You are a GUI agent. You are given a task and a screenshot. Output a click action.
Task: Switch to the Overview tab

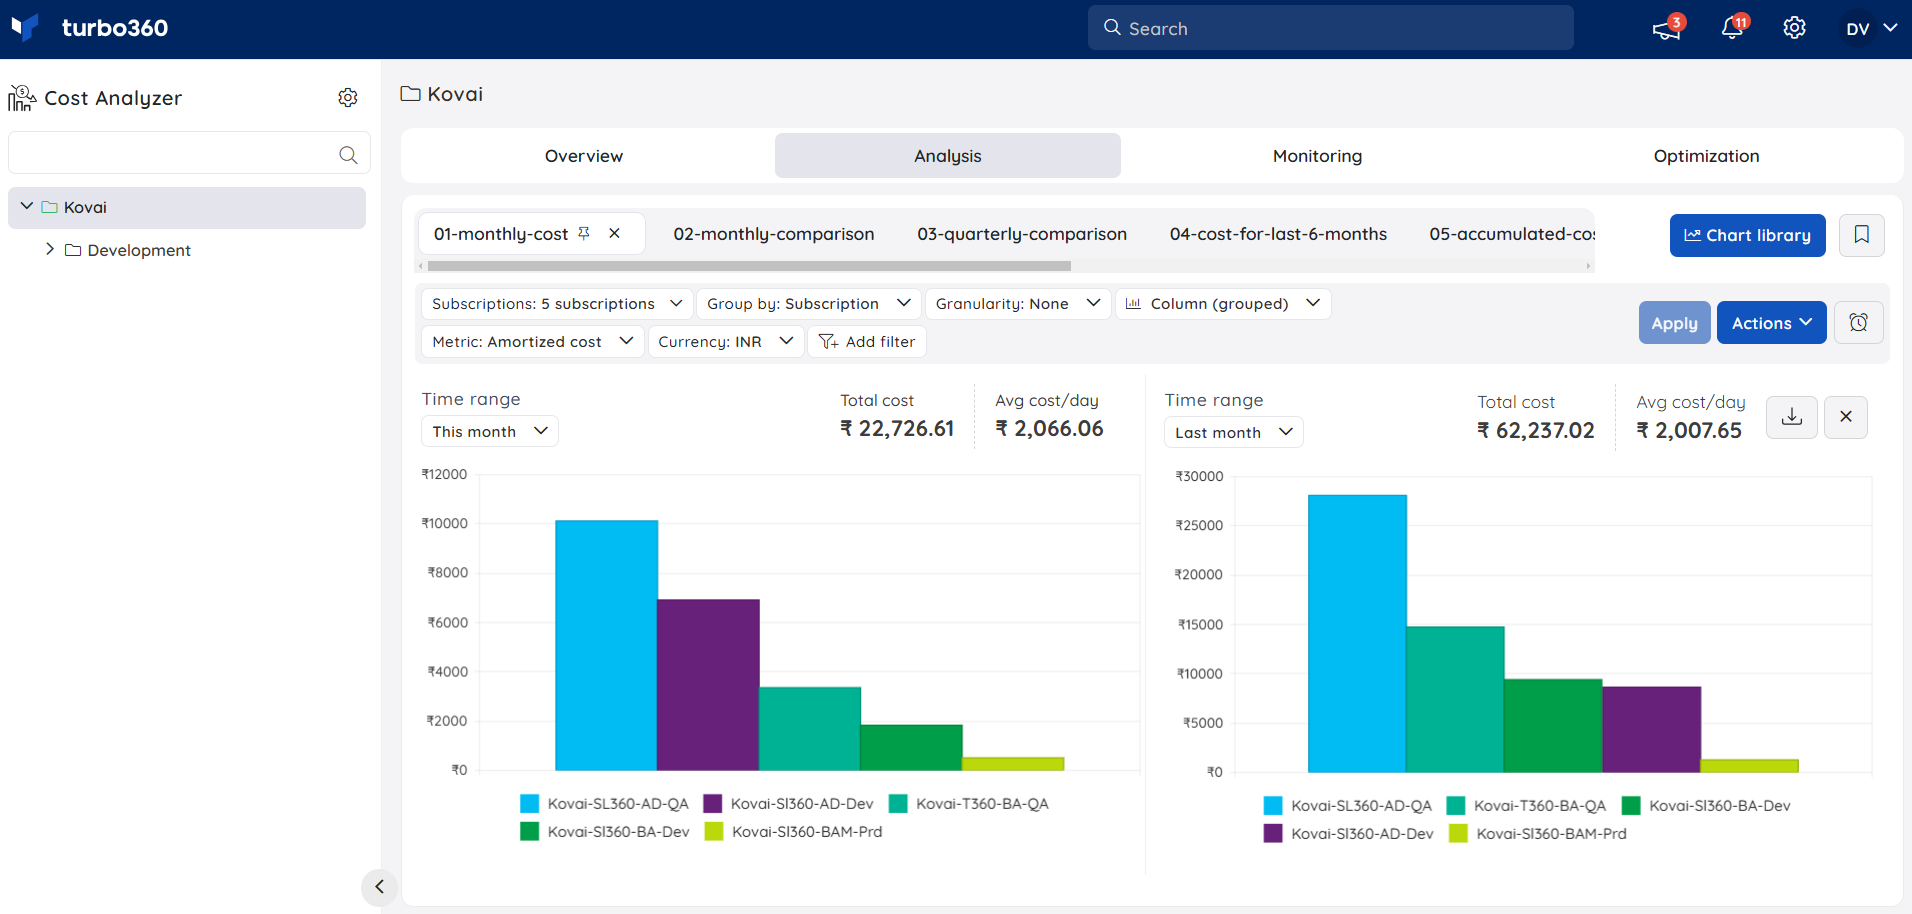click(584, 156)
